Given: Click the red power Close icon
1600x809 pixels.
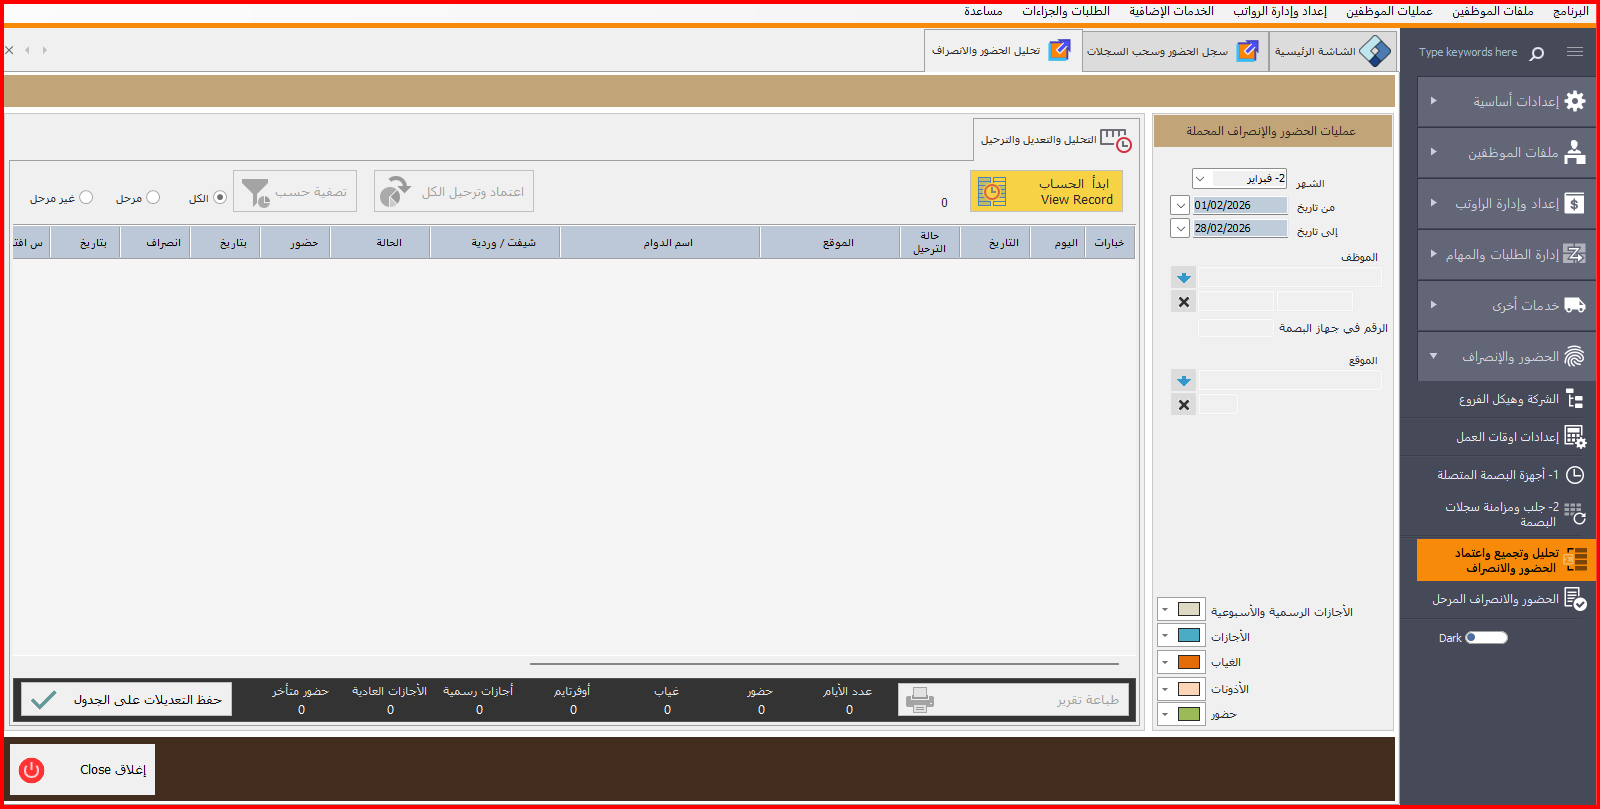Looking at the screenshot, I should point(32,769).
